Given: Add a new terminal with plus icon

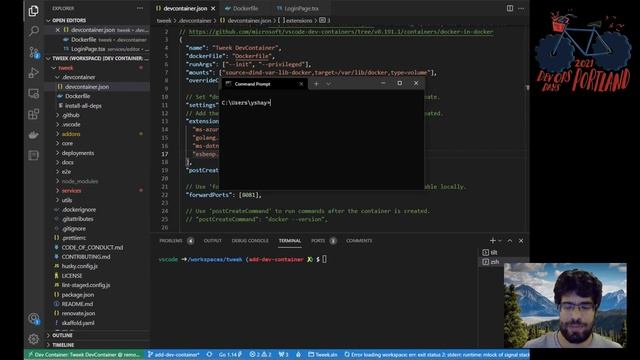Looking at the screenshot, I should 492,240.
